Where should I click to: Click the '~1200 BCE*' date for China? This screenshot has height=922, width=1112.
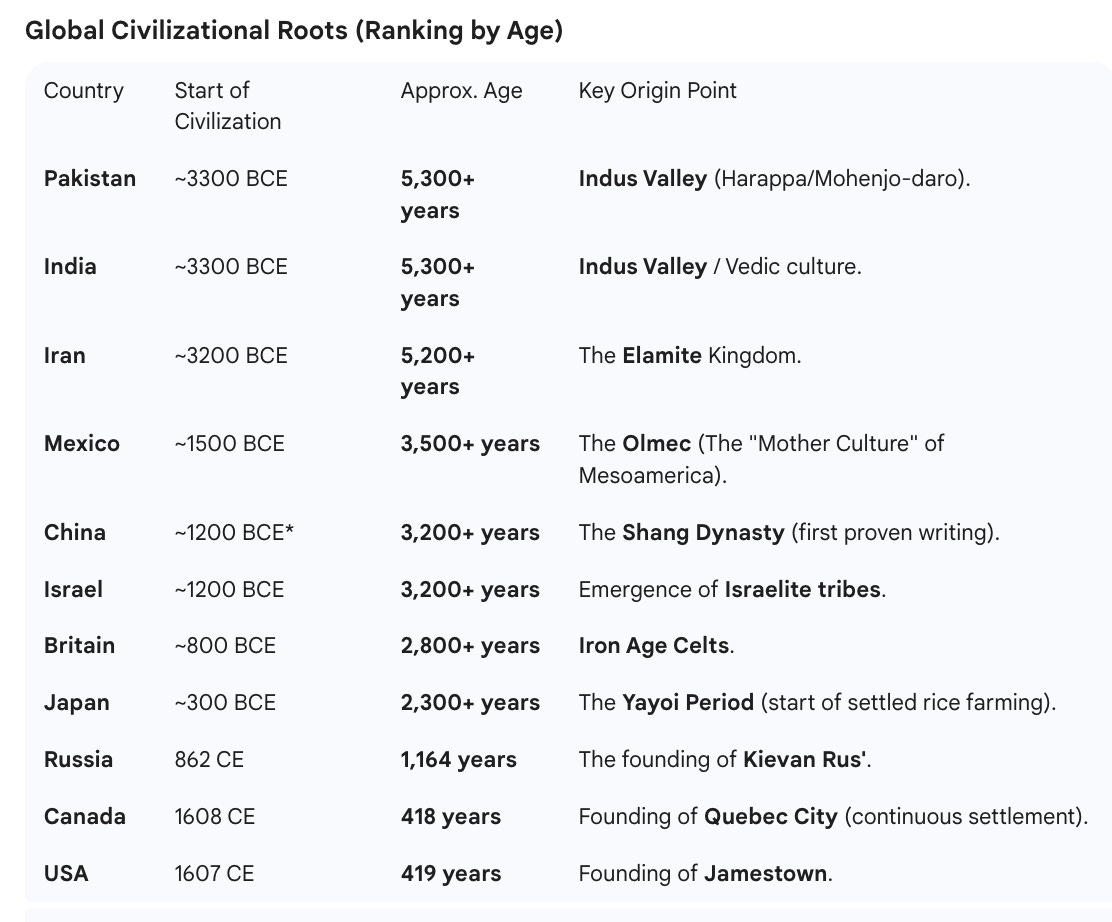(x=234, y=533)
